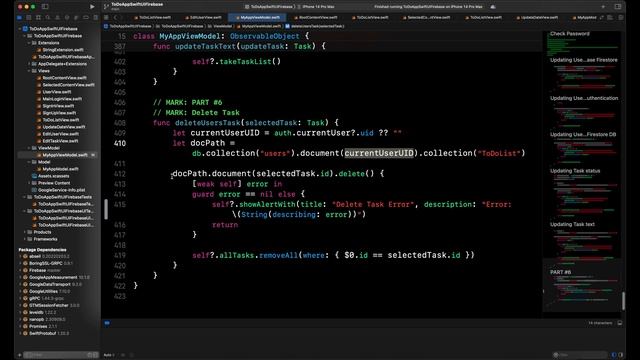Click the editor vertical scrollbar thumb

623,301
